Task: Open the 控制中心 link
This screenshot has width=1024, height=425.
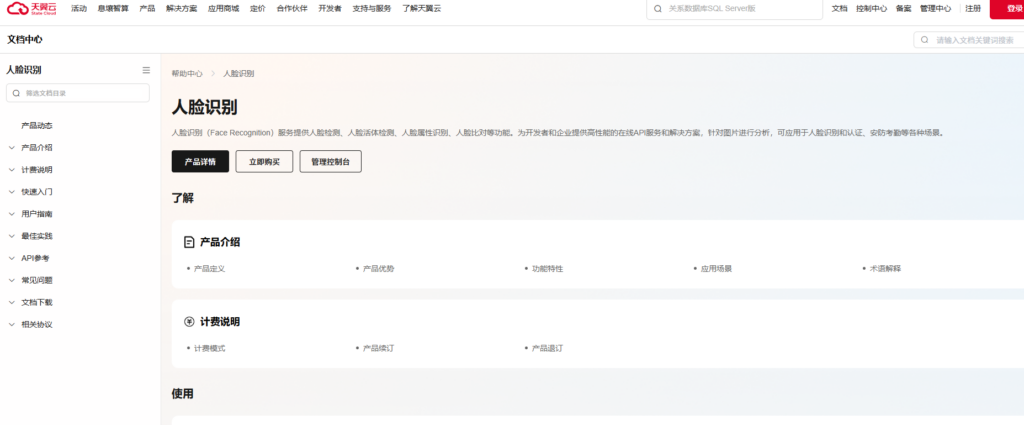Action: pyautogui.click(x=871, y=9)
